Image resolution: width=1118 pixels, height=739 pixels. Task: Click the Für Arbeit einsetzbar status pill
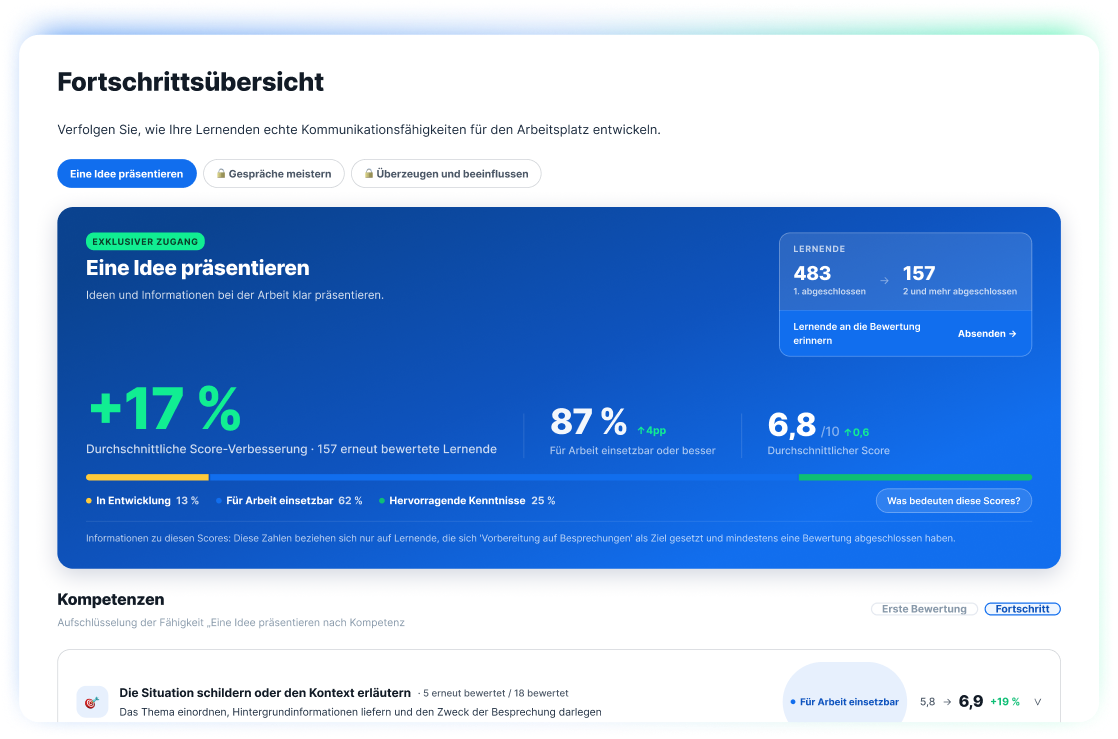(845, 702)
